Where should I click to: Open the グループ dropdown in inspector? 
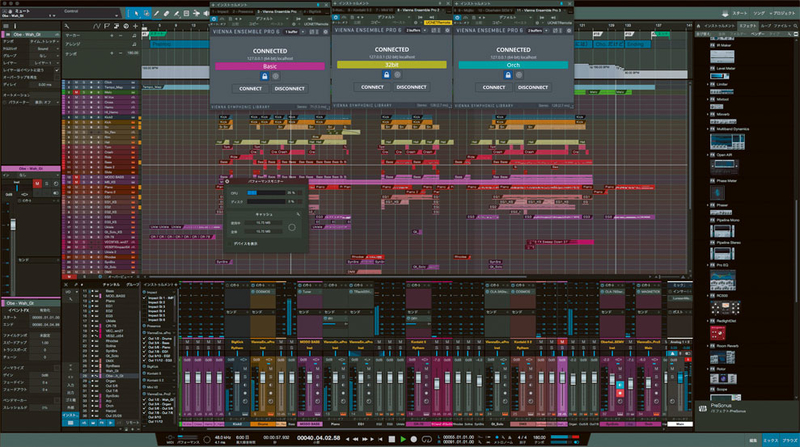pos(44,56)
